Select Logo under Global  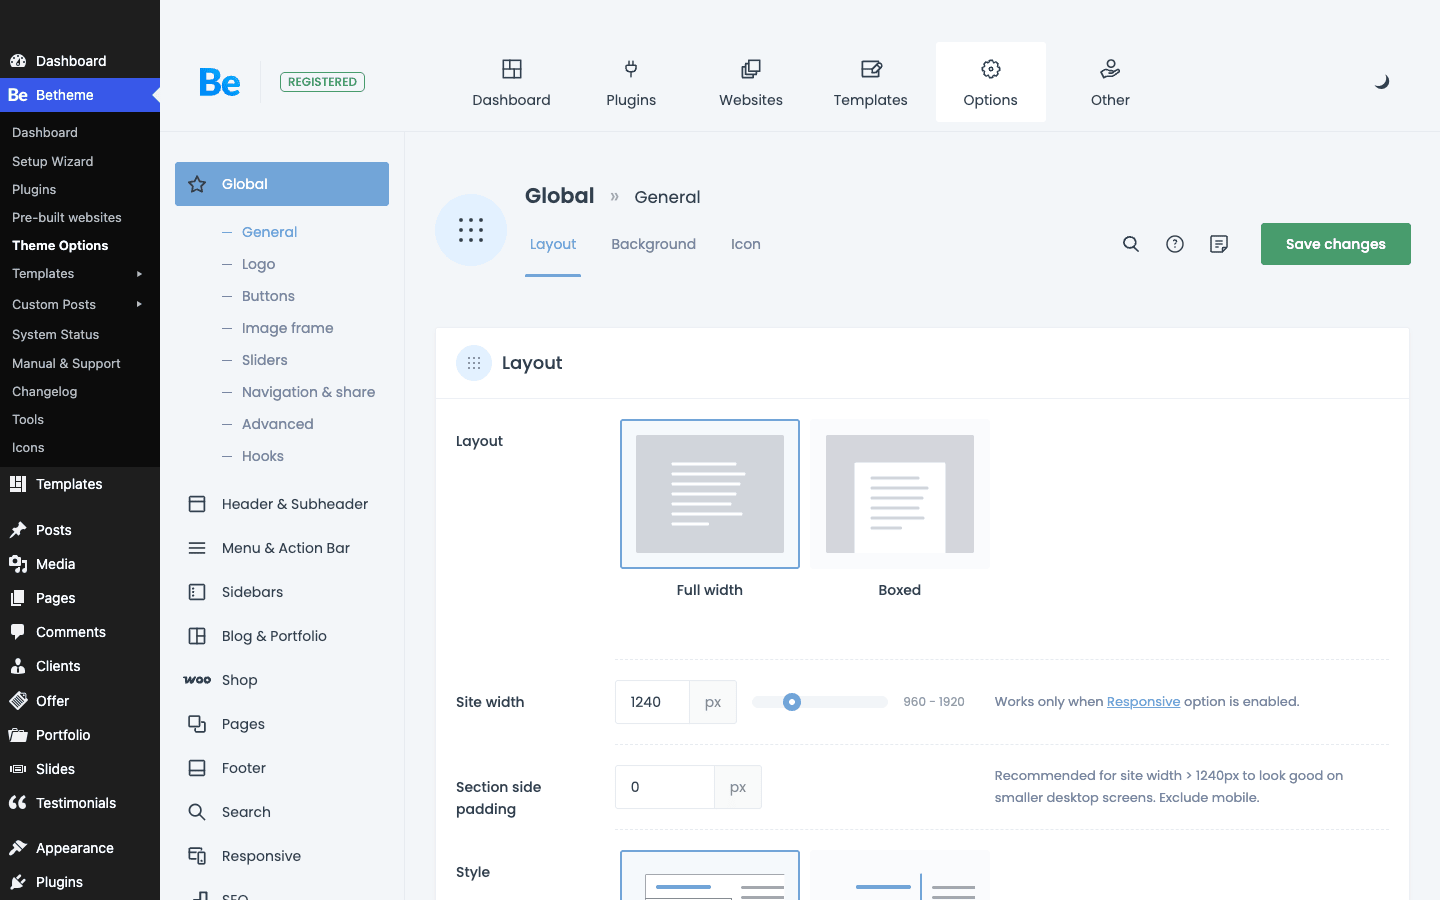click(x=258, y=264)
